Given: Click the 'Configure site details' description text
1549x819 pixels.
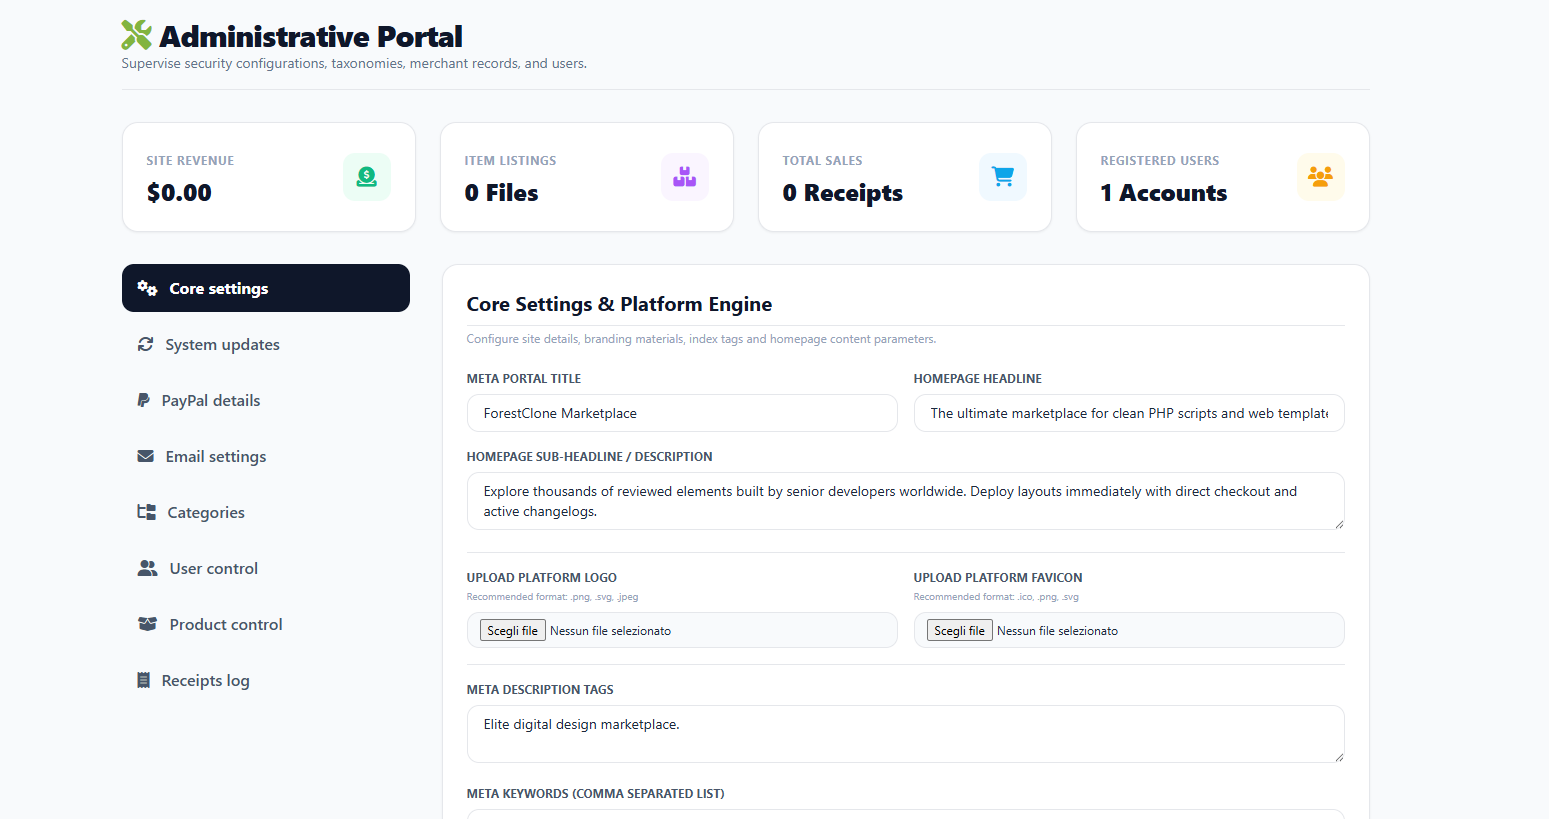Looking at the screenshot, I should click(701, 339).
